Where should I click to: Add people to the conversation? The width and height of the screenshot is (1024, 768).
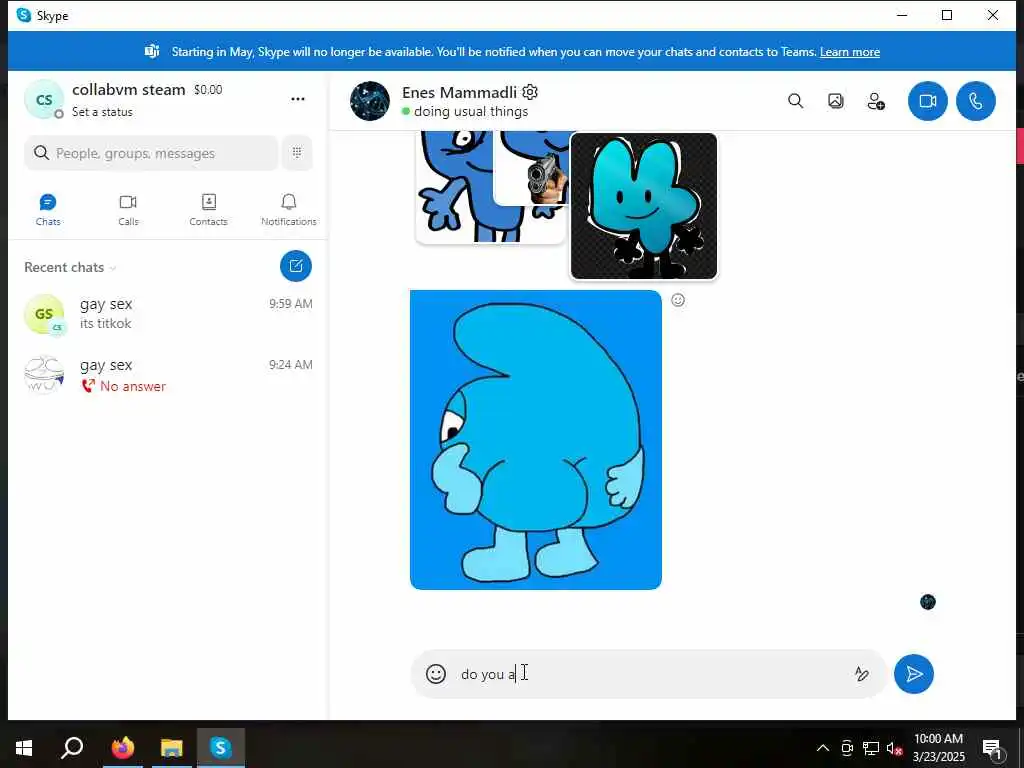click(876, 101)
